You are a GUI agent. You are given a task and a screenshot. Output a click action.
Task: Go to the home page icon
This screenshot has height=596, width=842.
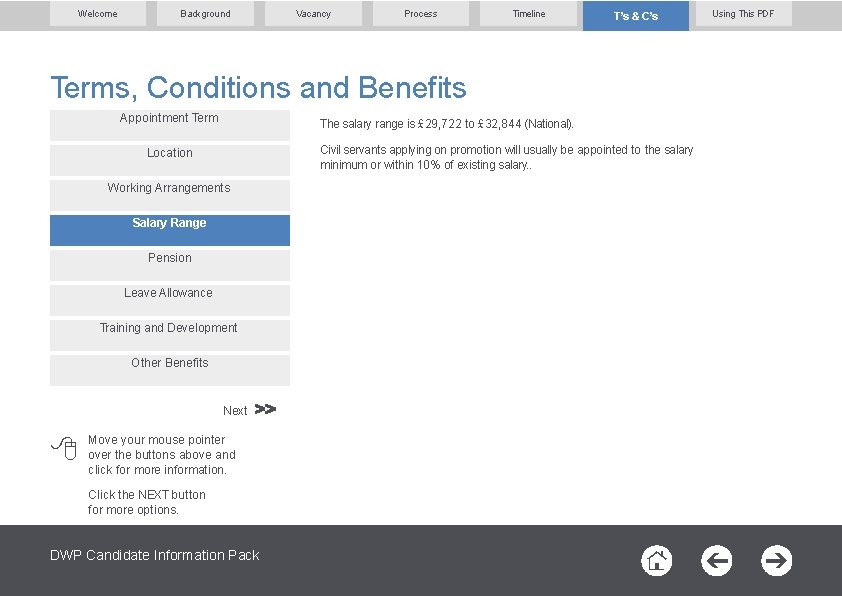[x=656, y=561]
